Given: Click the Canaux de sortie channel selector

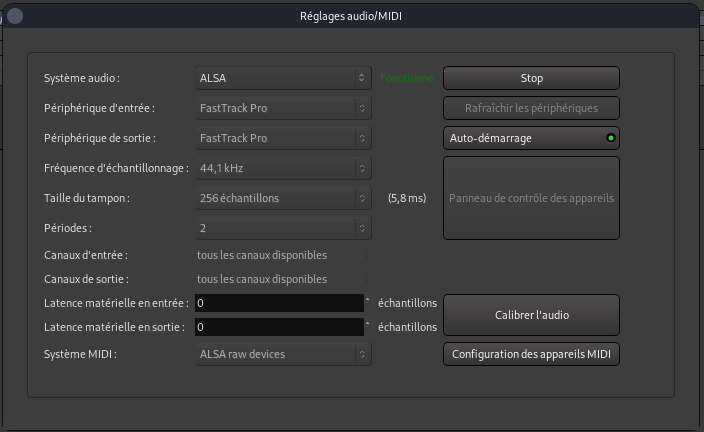Looking at the screenshot, I should 284,280.
